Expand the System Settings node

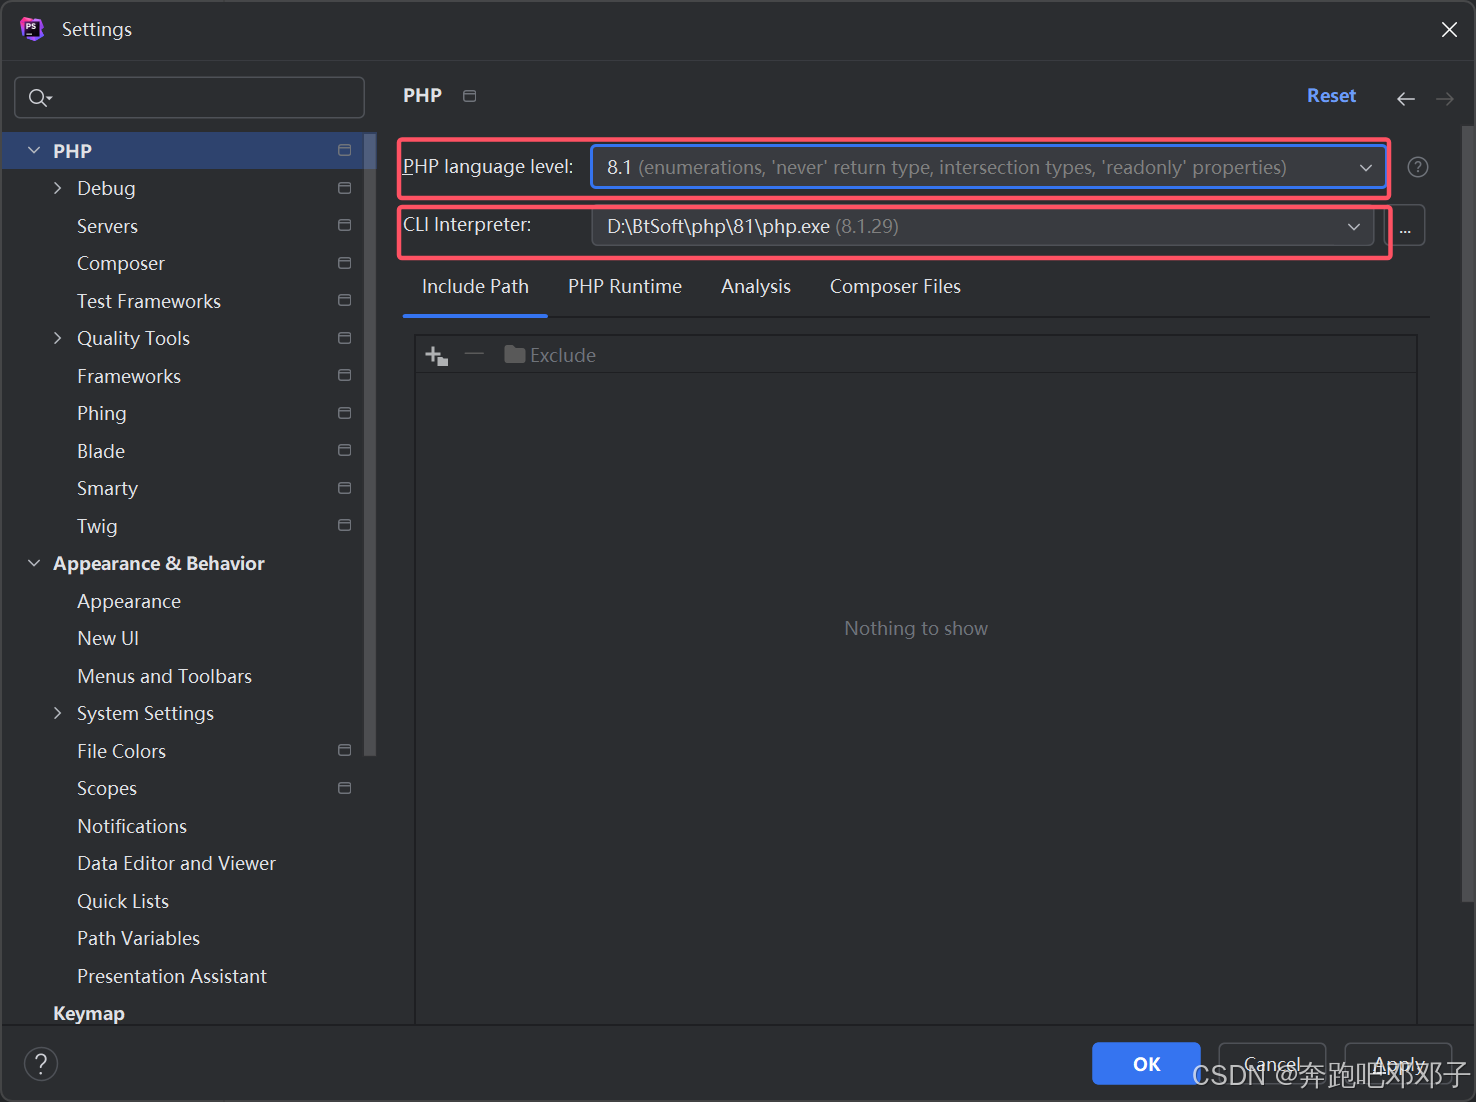[57, 713]
